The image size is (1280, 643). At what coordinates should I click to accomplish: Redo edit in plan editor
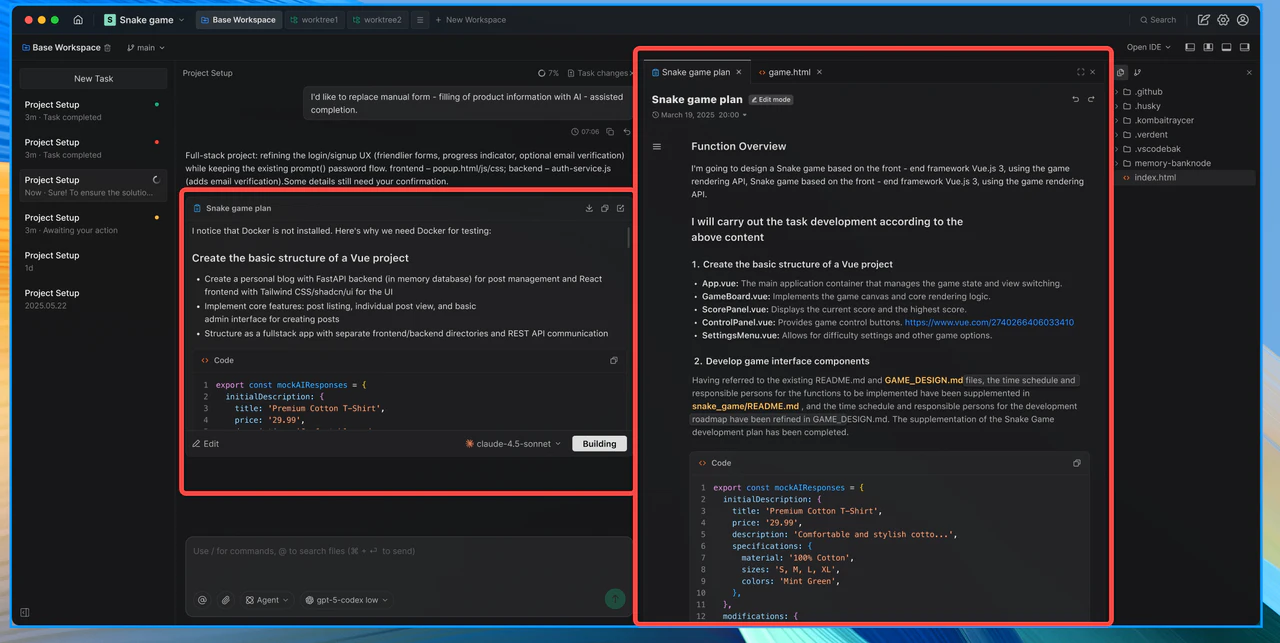(1091, 99)
